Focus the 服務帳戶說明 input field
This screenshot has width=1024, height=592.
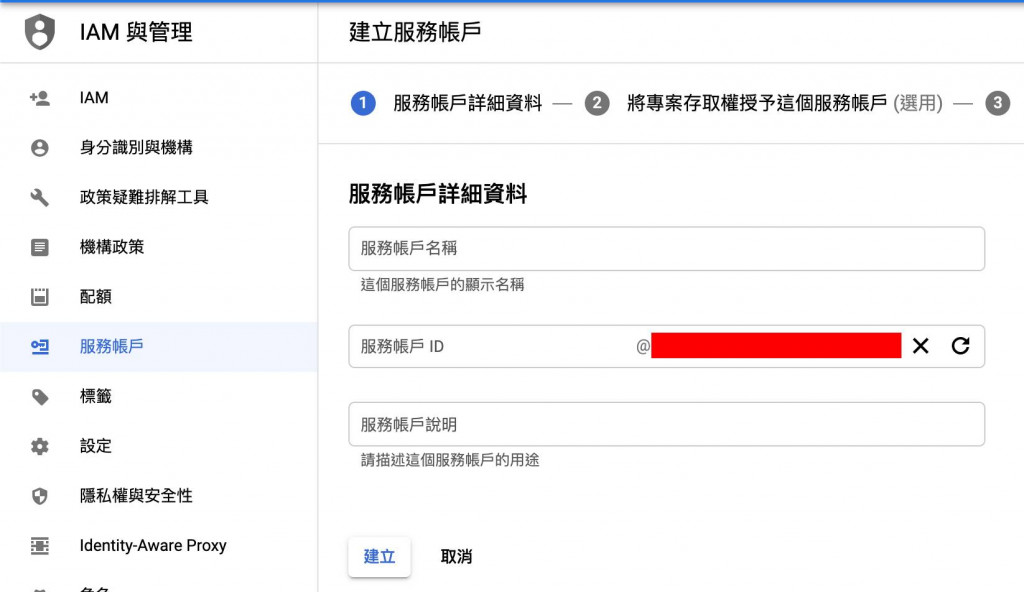666,424
